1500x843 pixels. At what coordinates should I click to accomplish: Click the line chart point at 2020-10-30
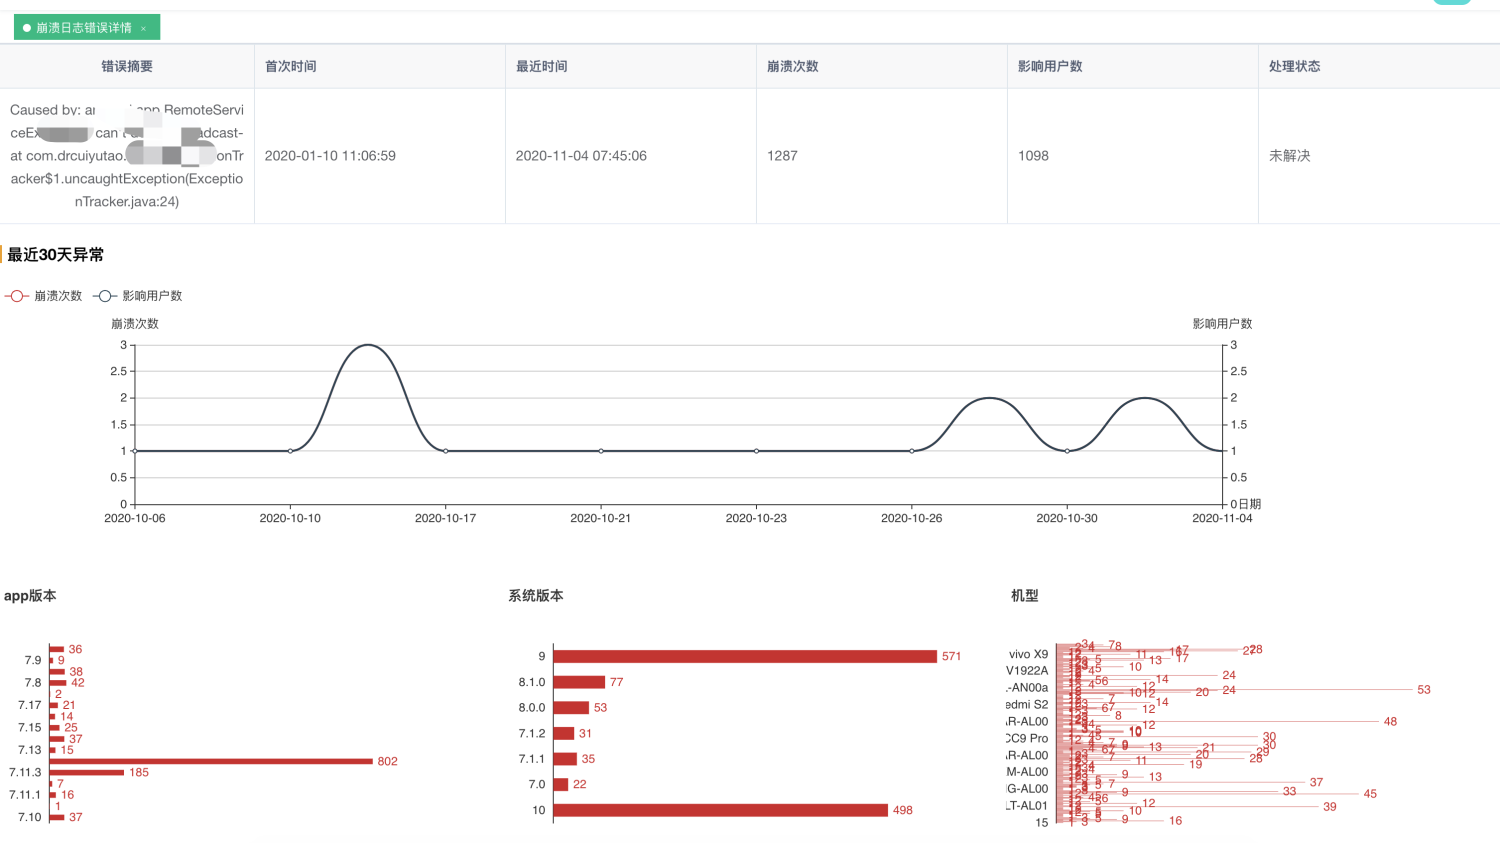(1067, 451)
